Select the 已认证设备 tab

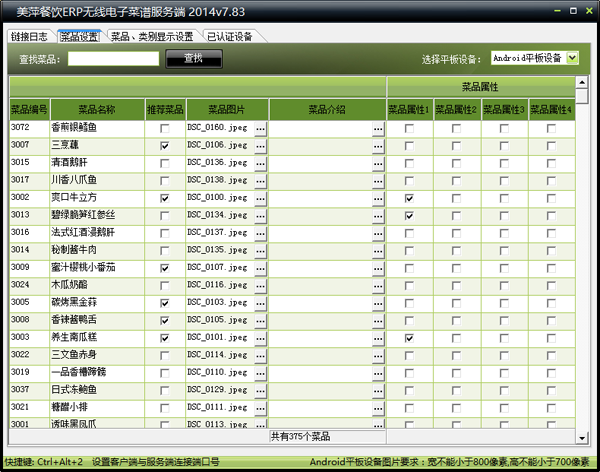(230, 36)
